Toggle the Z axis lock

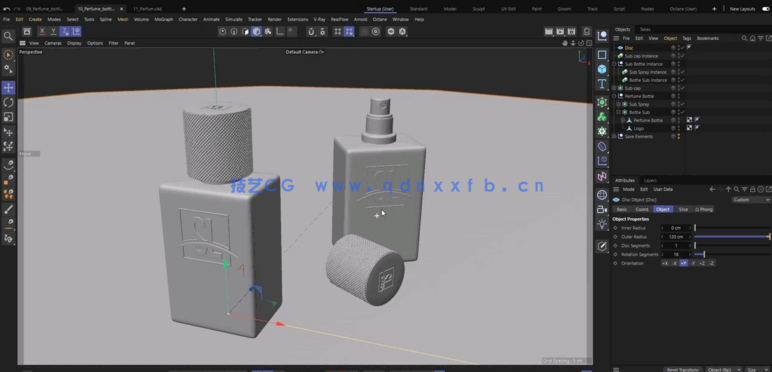64,31
